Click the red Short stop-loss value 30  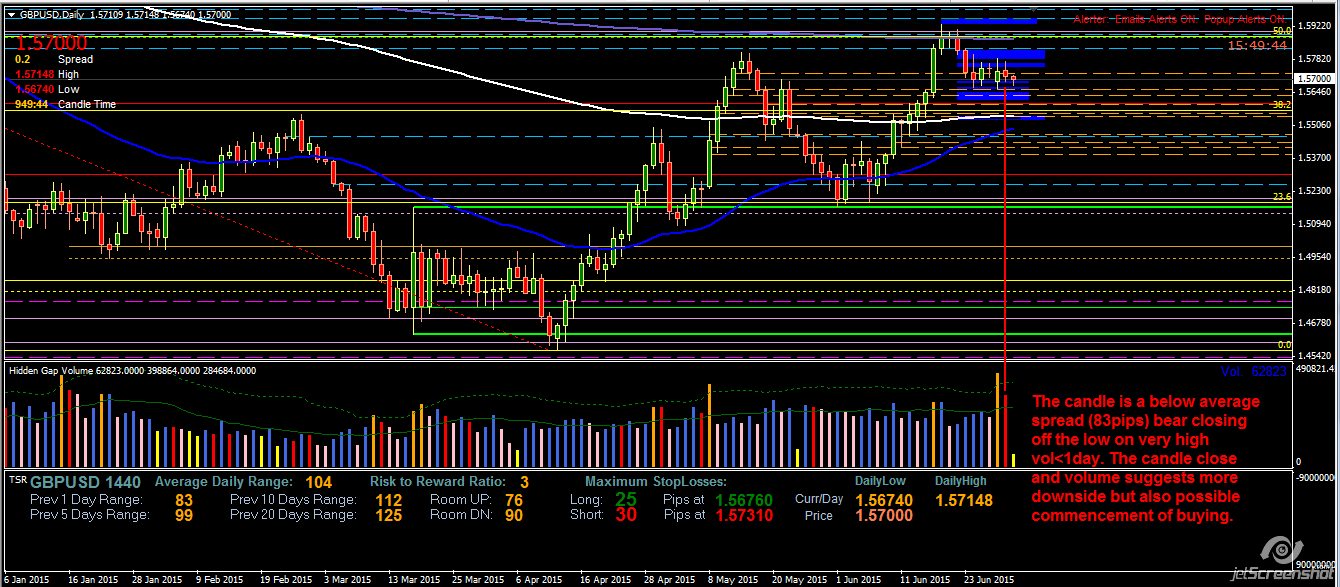(x=626, y=515)
